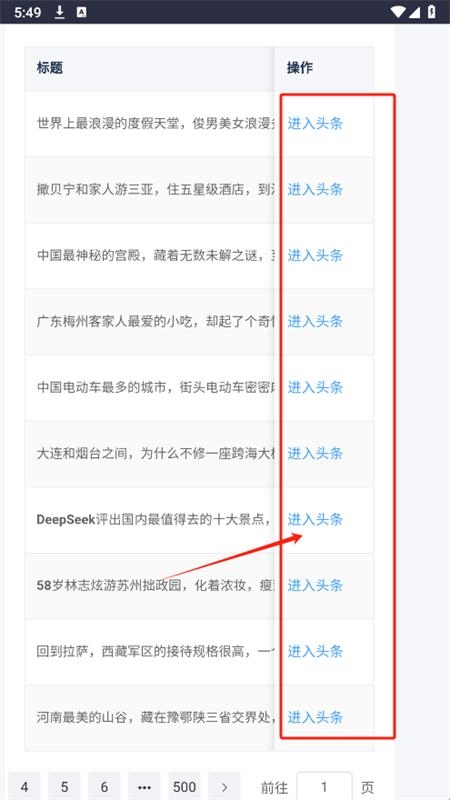Select page 5 in pagination

coord(64,787)
